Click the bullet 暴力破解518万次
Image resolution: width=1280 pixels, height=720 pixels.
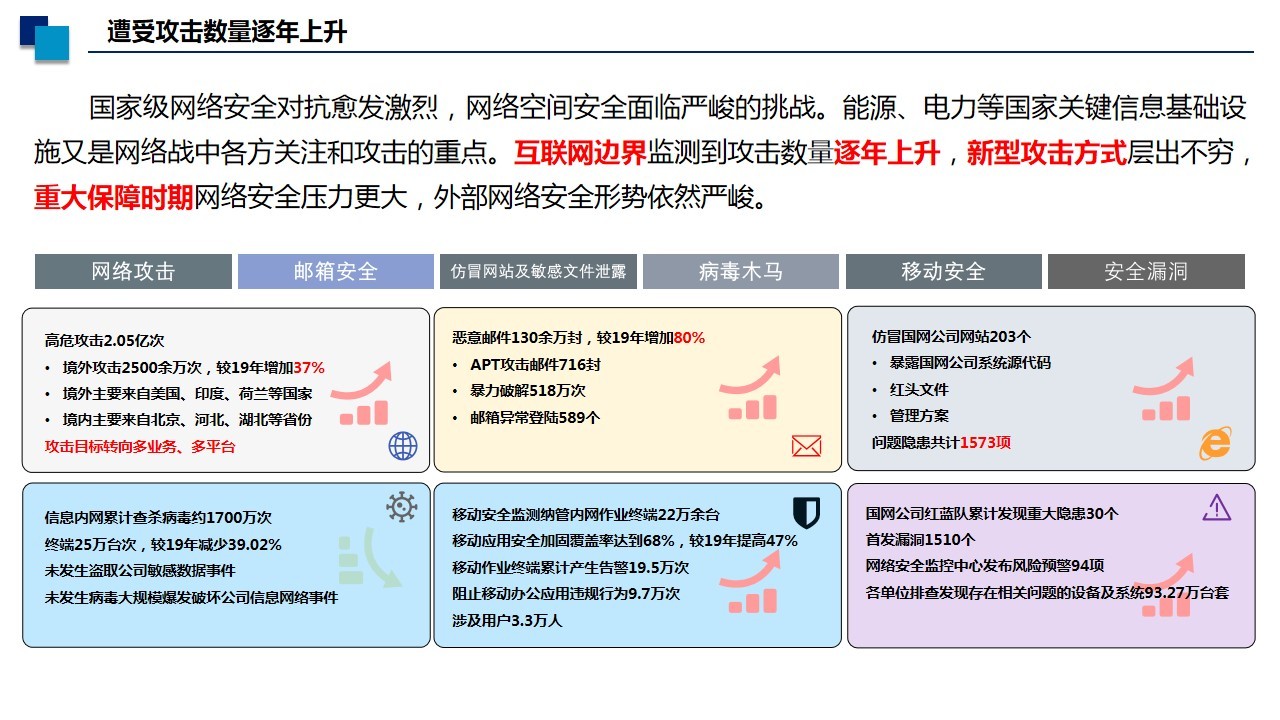point(520,391)
